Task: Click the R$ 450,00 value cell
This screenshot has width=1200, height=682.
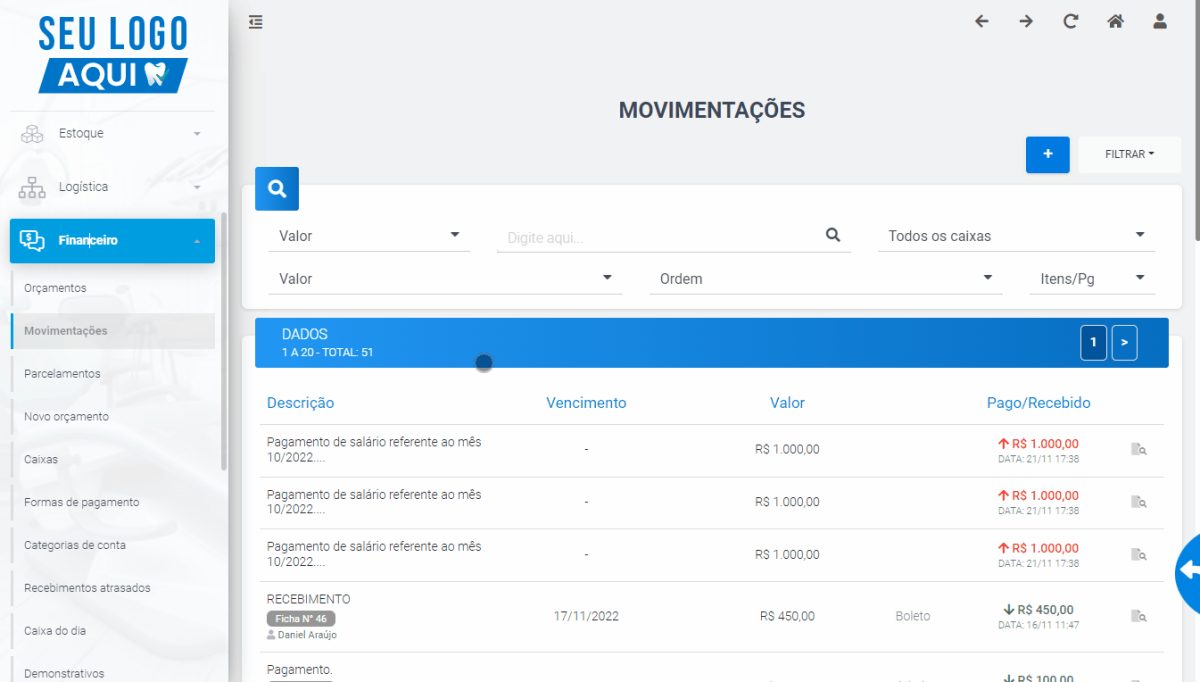Action: [x=787, y=616]
